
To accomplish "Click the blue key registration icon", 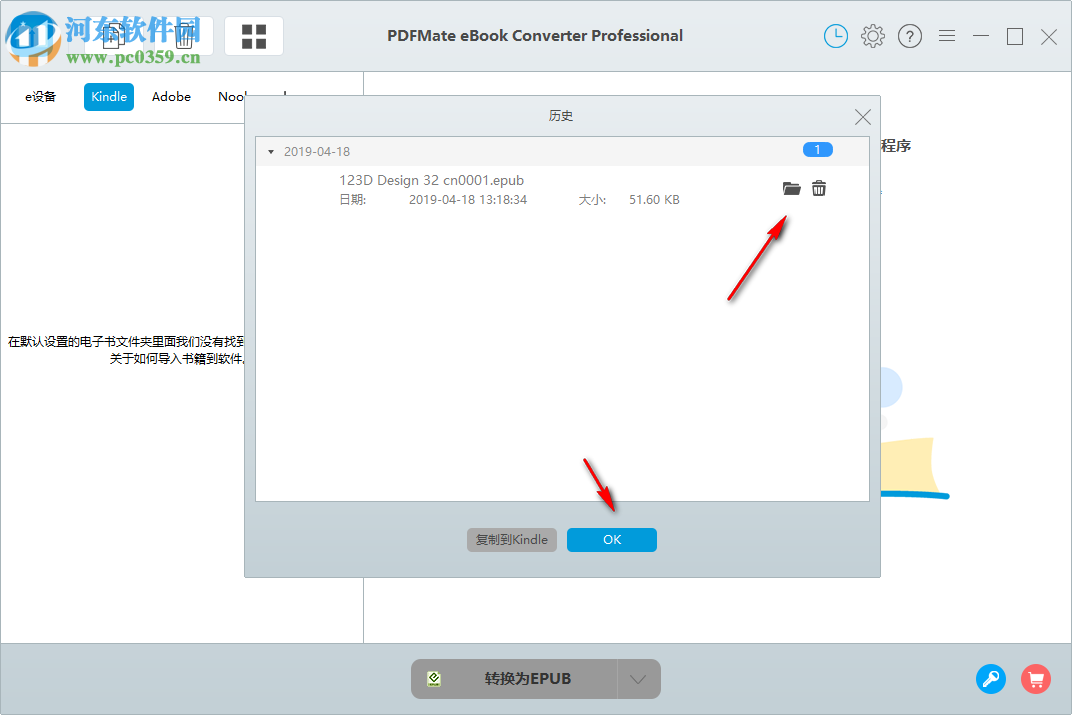I will click(x=991, y=679).
